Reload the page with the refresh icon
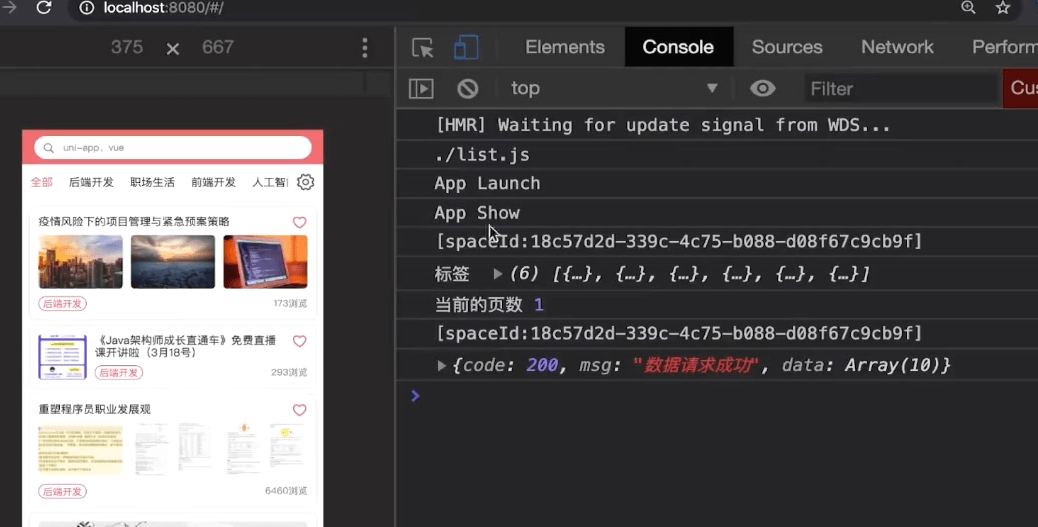This screenshot has width=1038, height=527. [44, 8]
